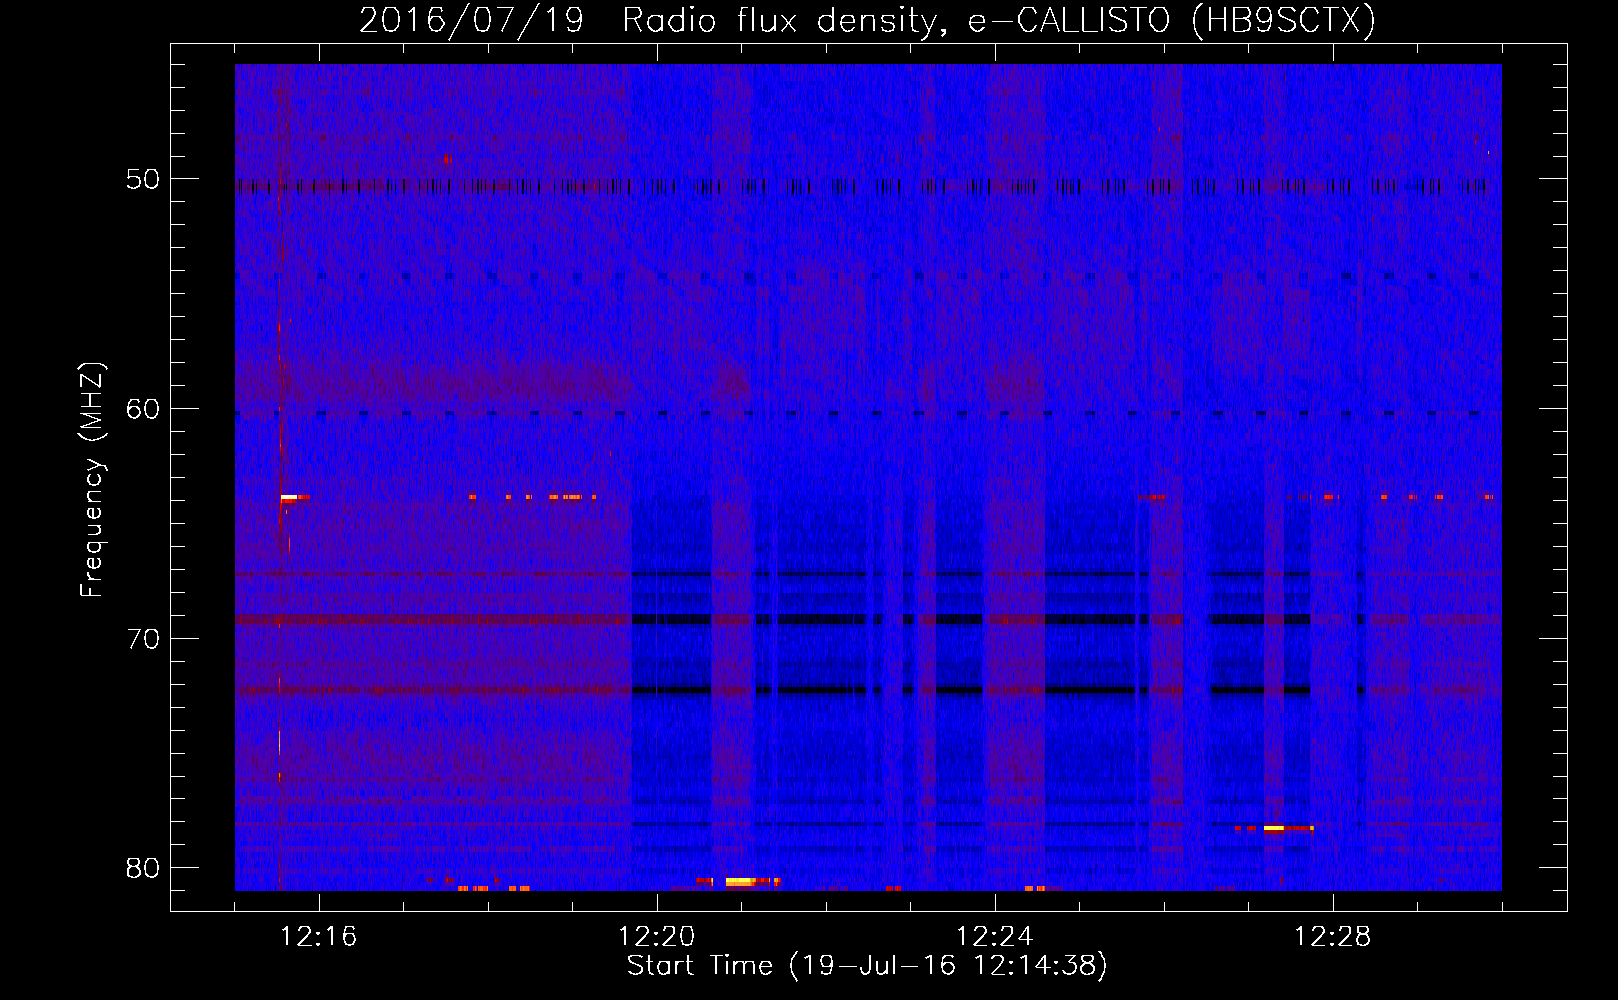Click the "12:28" time tick label

coord(1333,936)
